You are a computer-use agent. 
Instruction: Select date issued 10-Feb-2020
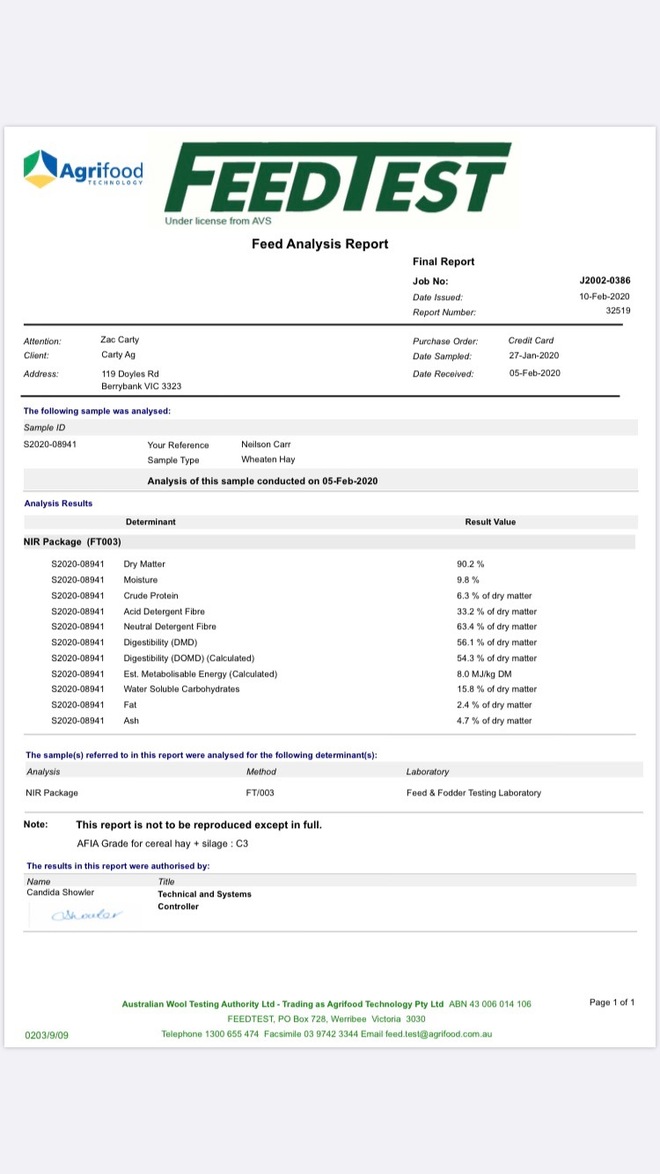[606, 296]
